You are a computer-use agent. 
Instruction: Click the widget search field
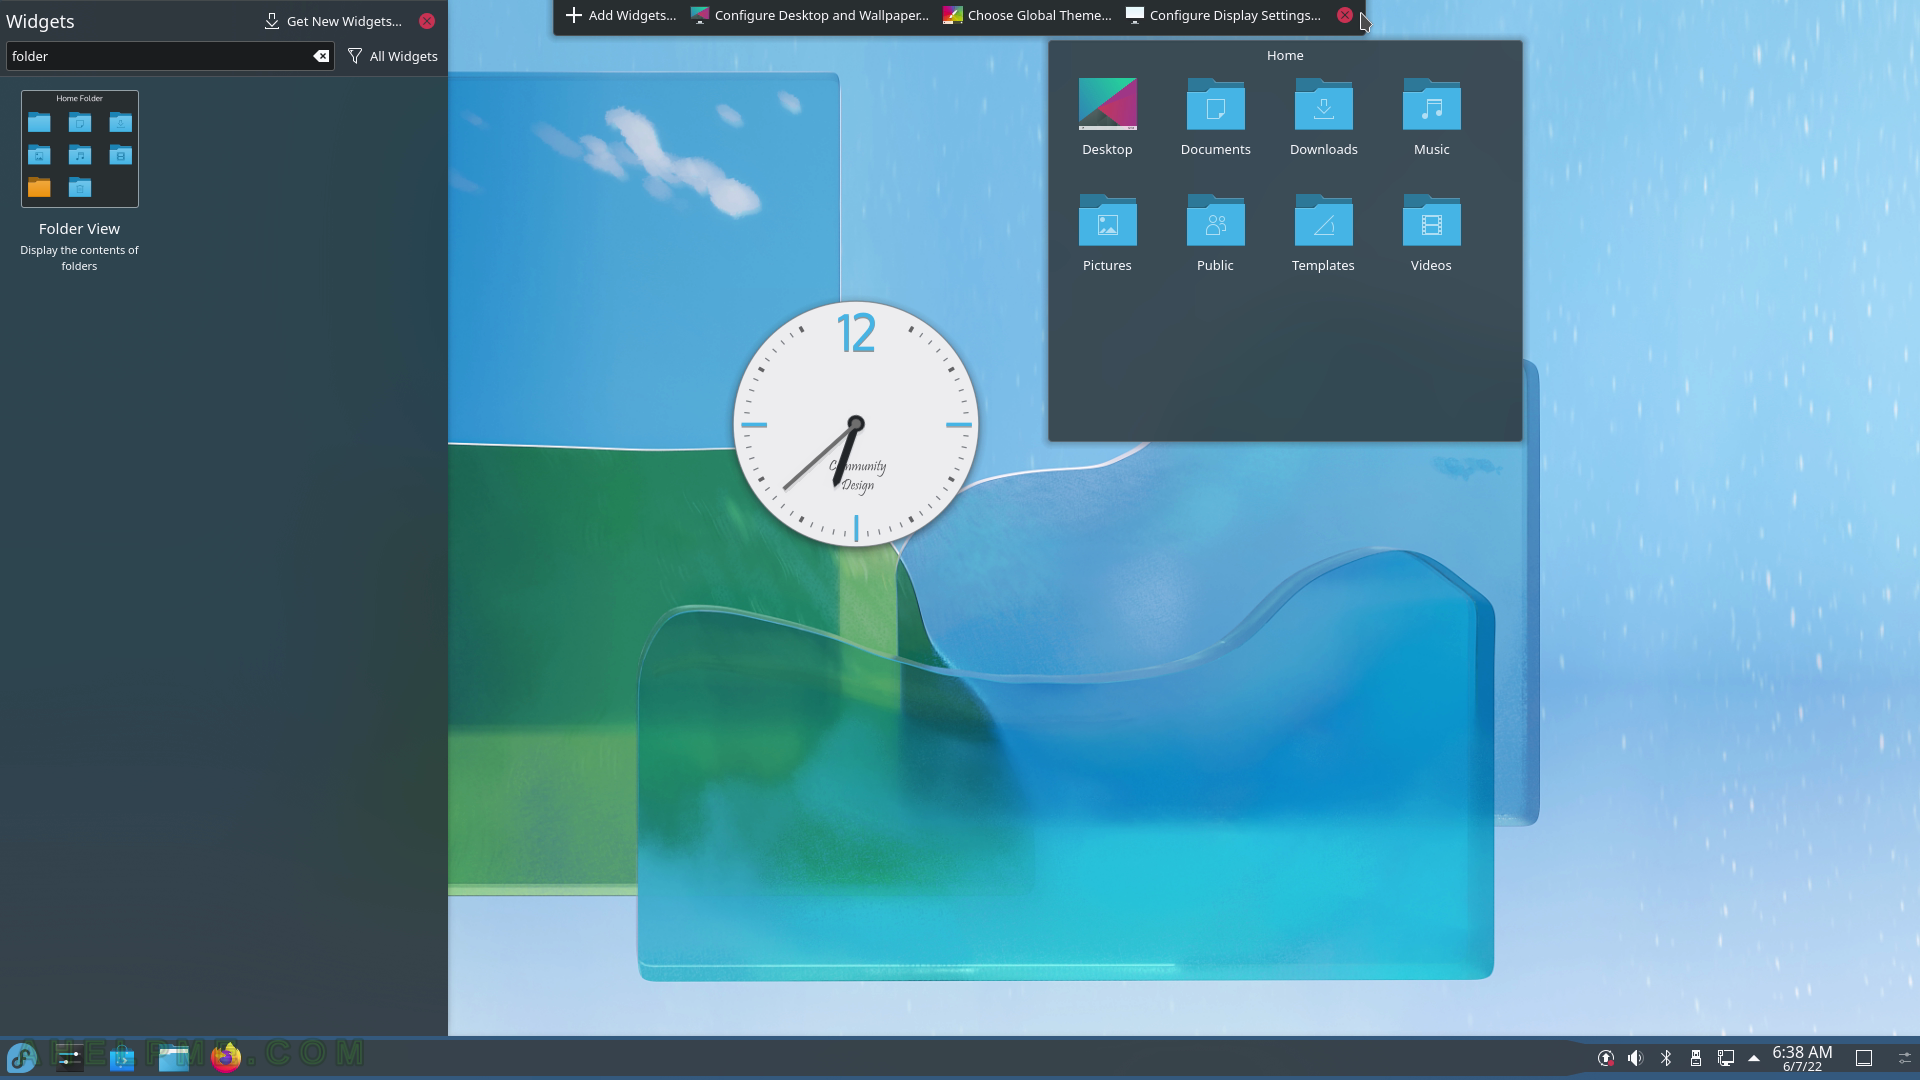[170, 56]
